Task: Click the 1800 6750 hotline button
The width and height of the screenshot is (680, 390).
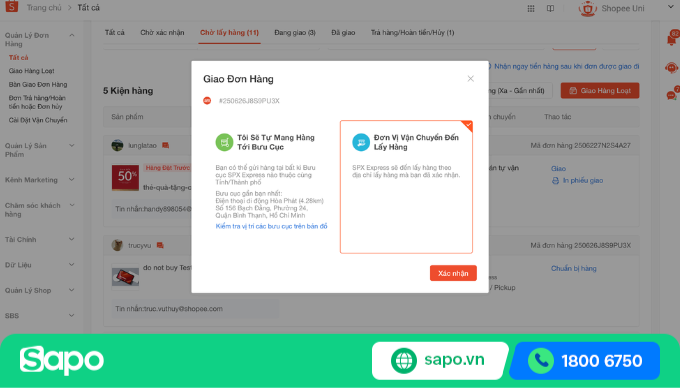Action: coord(585,361)
